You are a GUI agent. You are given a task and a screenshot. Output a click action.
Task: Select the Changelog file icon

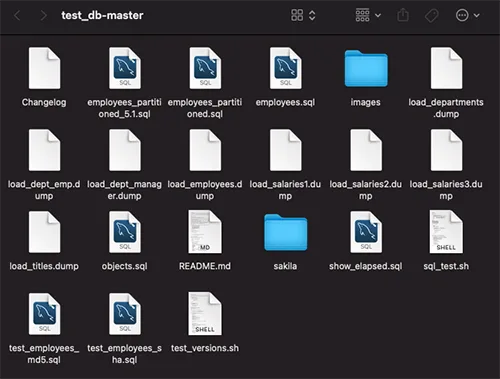[x=44, y=68]
